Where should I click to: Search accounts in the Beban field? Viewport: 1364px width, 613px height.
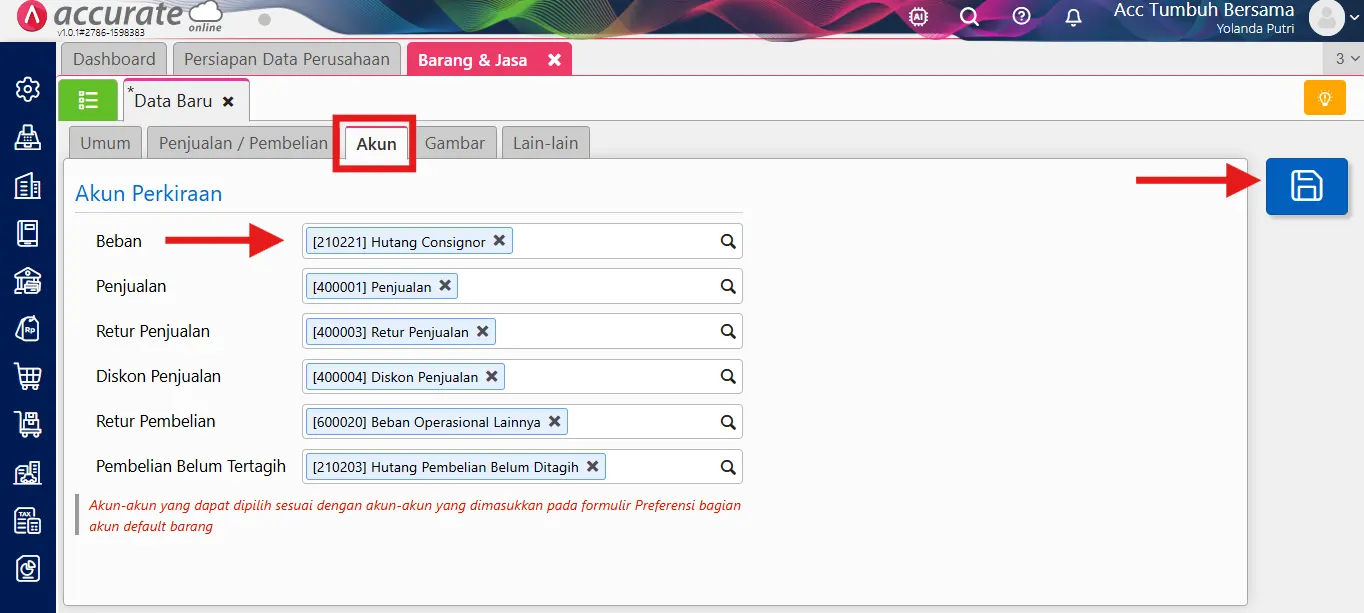pos(728,241)
